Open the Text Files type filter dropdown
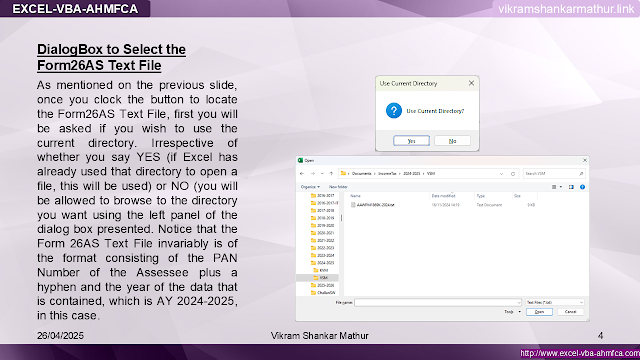This screenshot has width=640, height=360. tap(555, 302)
